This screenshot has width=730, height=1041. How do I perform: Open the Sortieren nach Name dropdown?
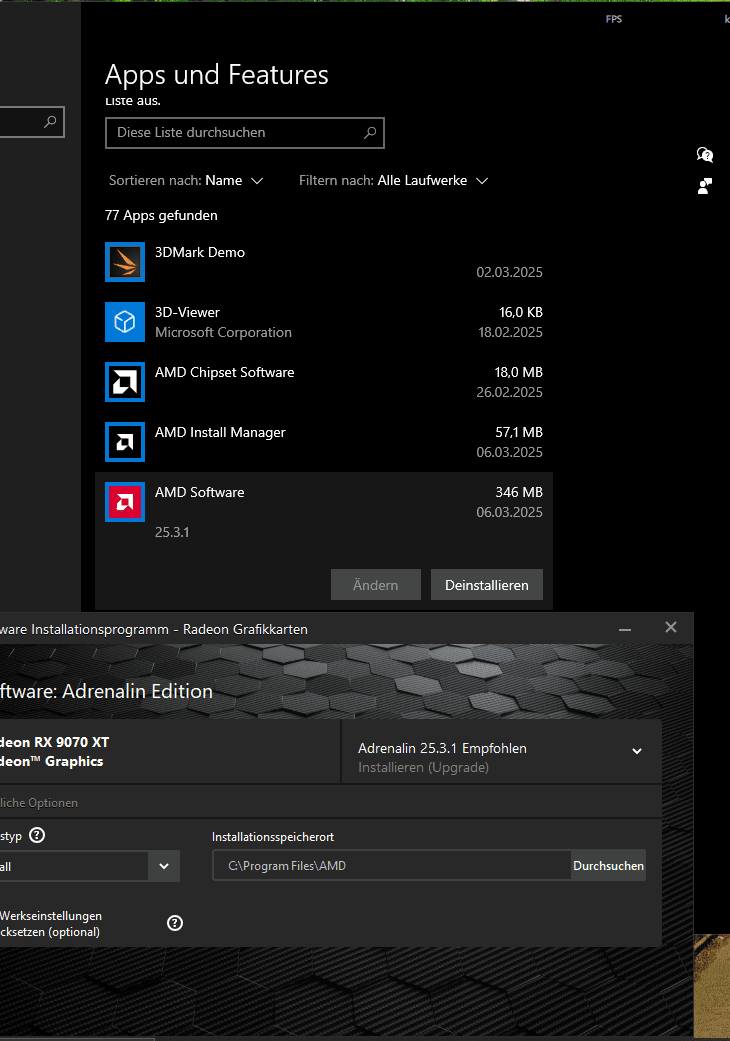point(186,181)
